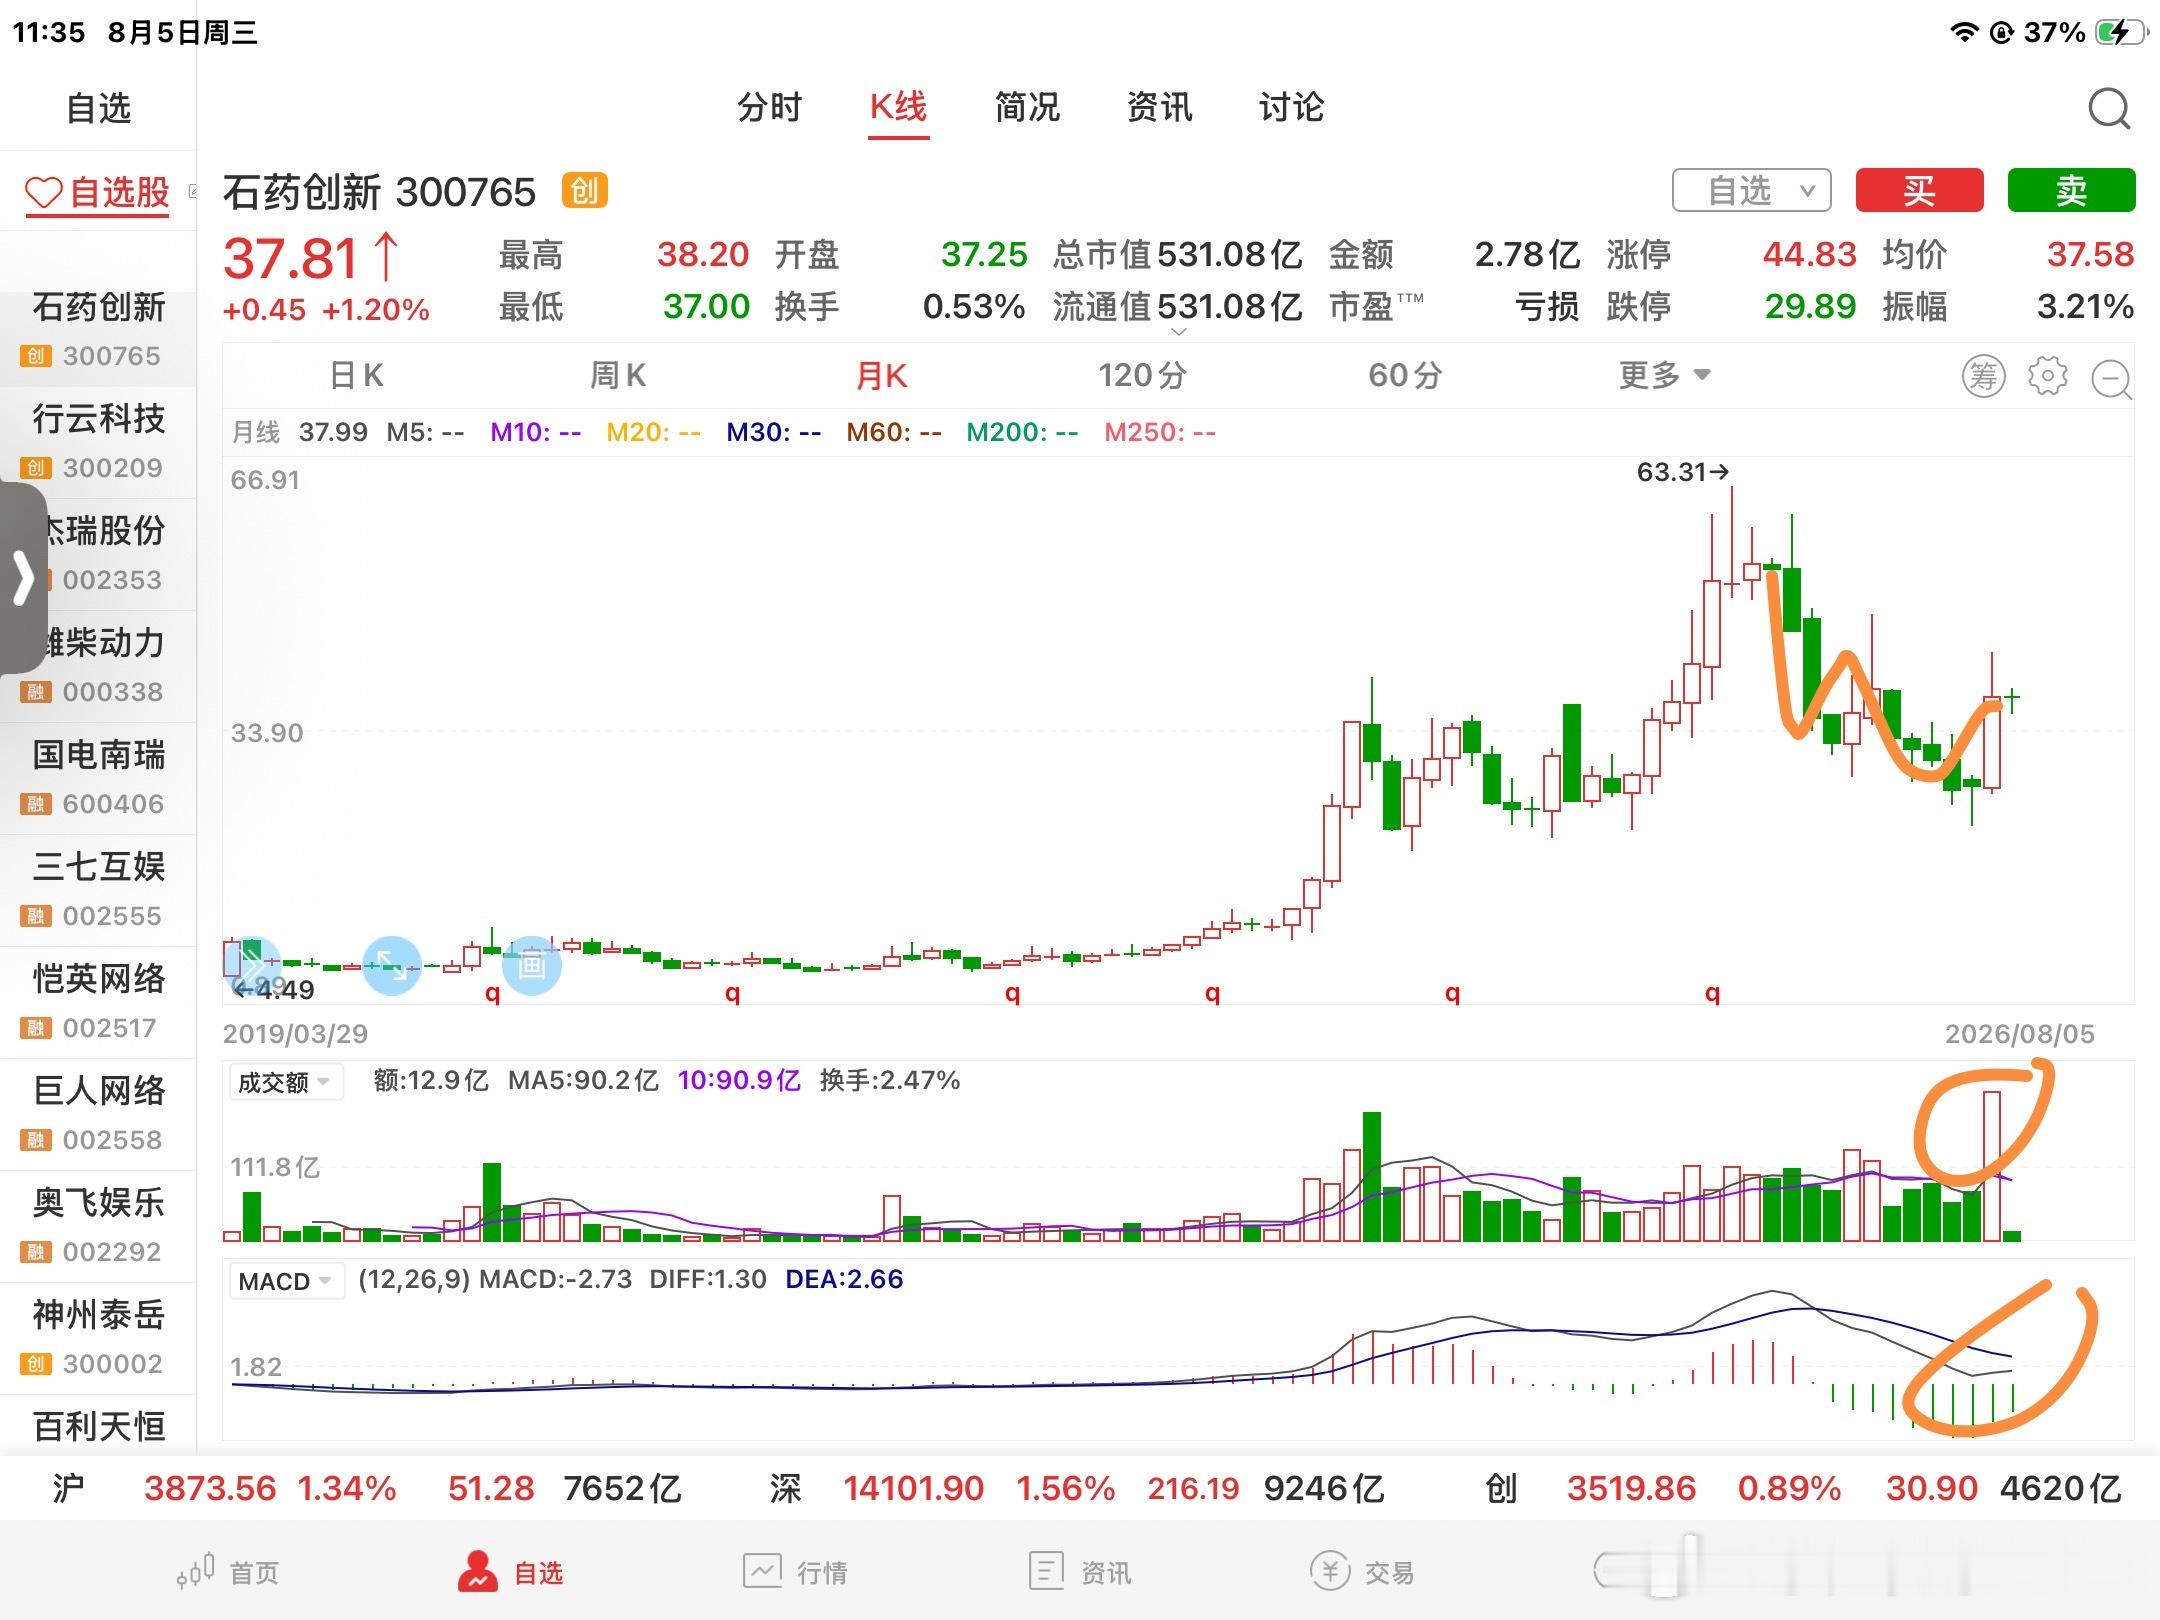
Task: Expand the collapsed side panel arrow
Action: tap(22, 577)
